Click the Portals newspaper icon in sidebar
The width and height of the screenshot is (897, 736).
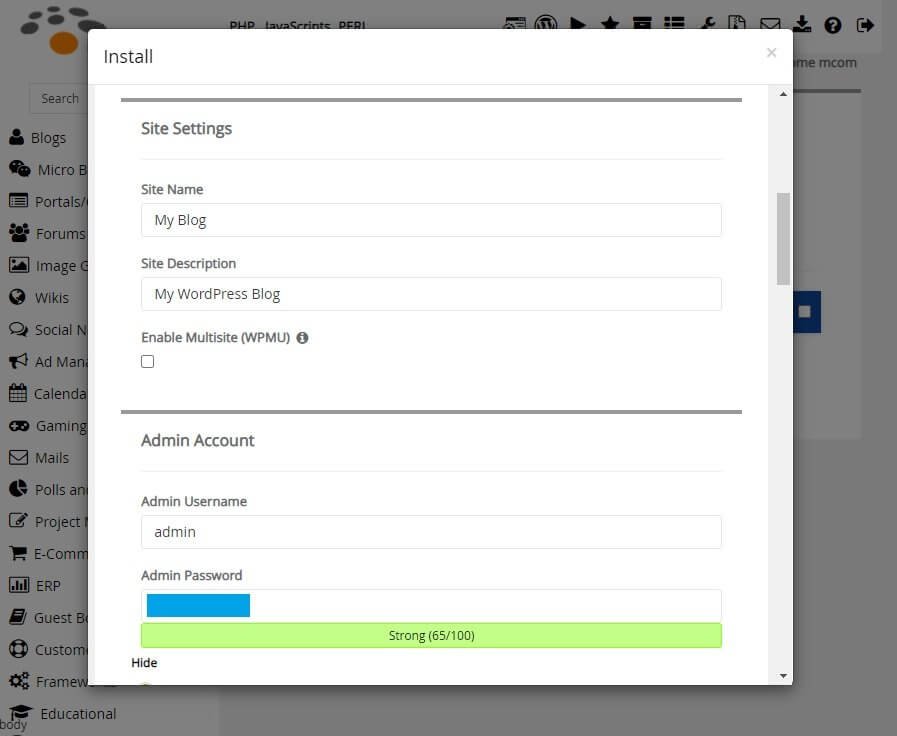click(x=18, y=201)
